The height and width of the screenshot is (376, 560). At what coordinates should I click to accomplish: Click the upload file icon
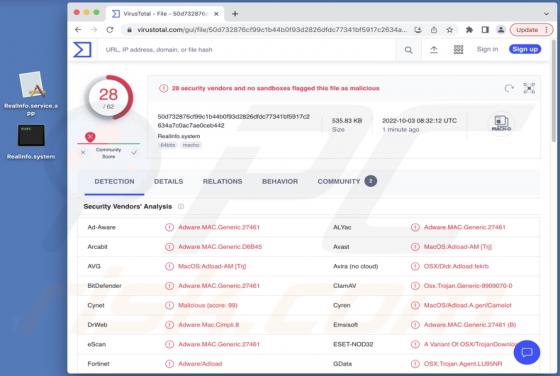point(434,50)
